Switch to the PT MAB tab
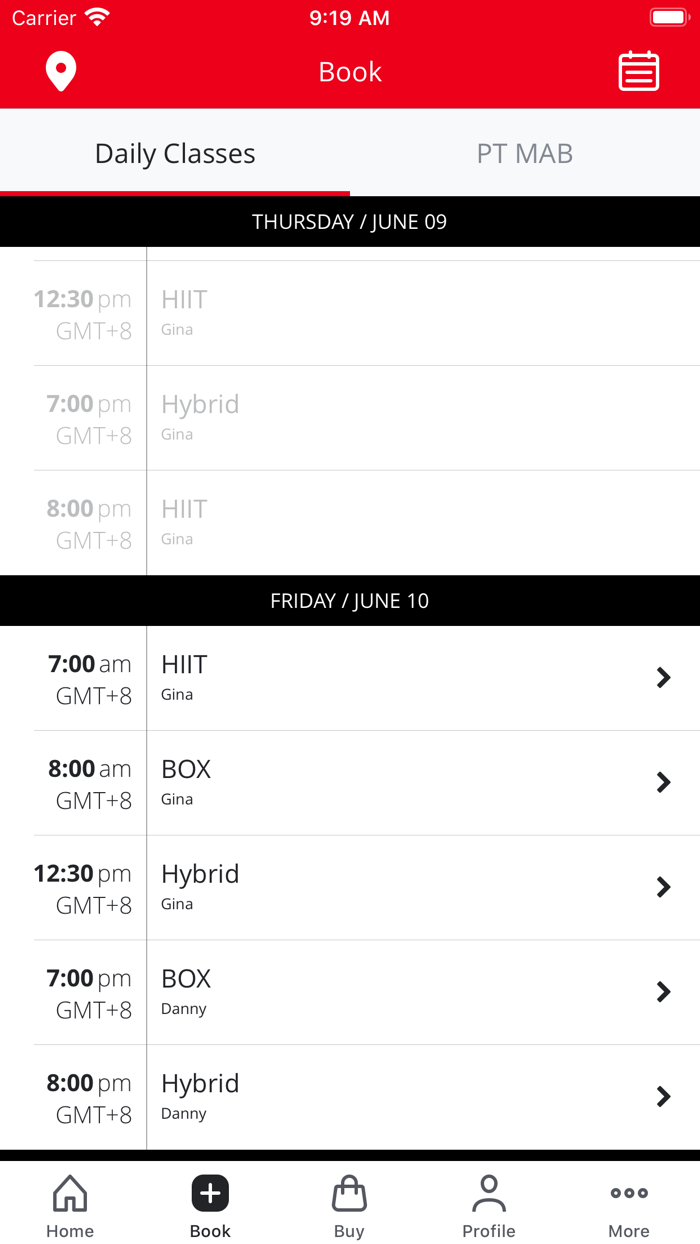 [x=525, y=154]
